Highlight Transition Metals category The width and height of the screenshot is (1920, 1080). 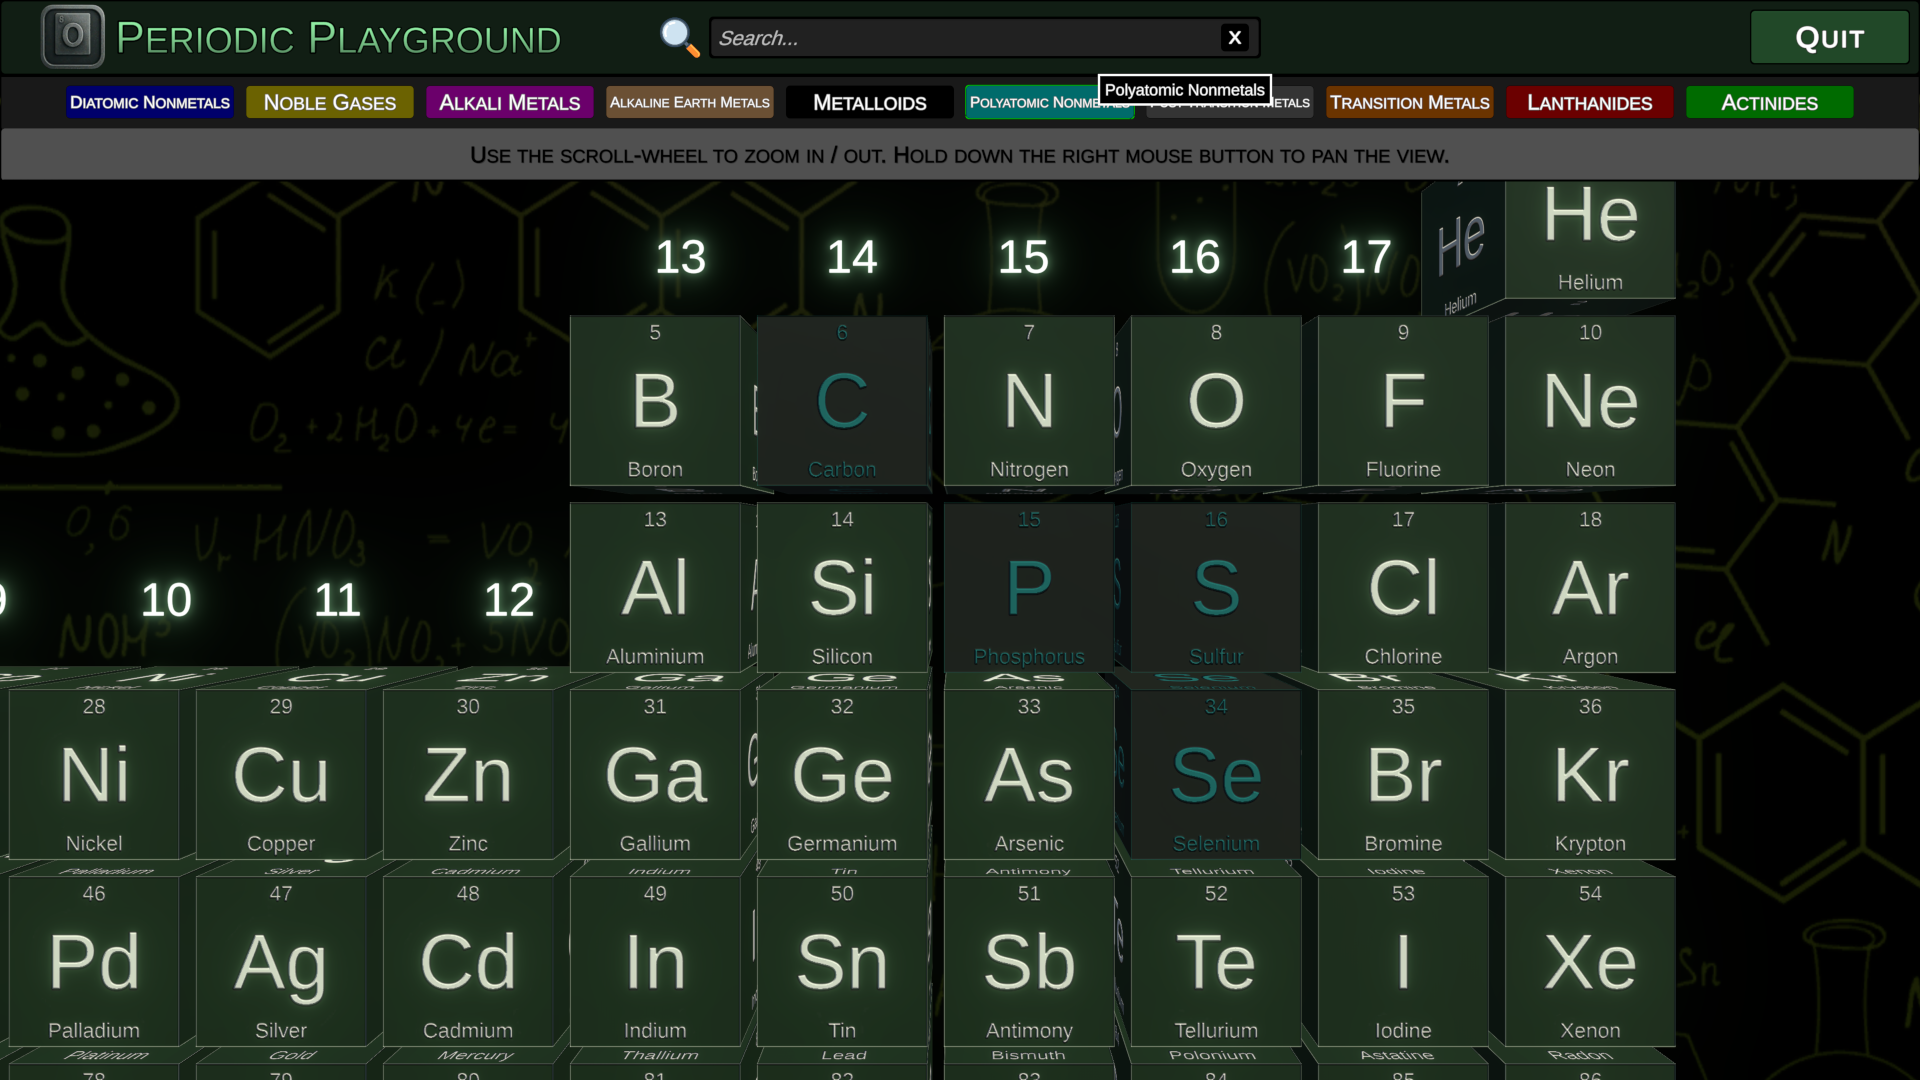click(1410, 102)
